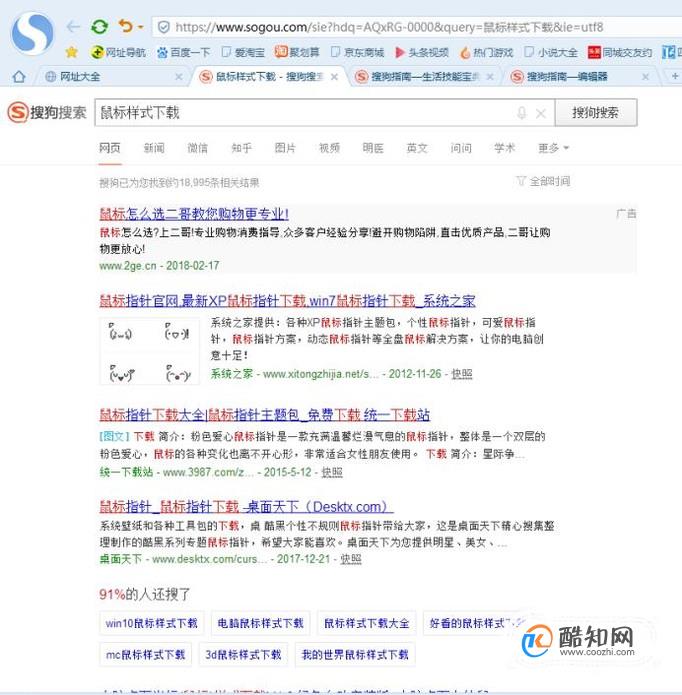Clear search box with X icon
This screenshot has width=682, height=695.
tap(541, 113)
